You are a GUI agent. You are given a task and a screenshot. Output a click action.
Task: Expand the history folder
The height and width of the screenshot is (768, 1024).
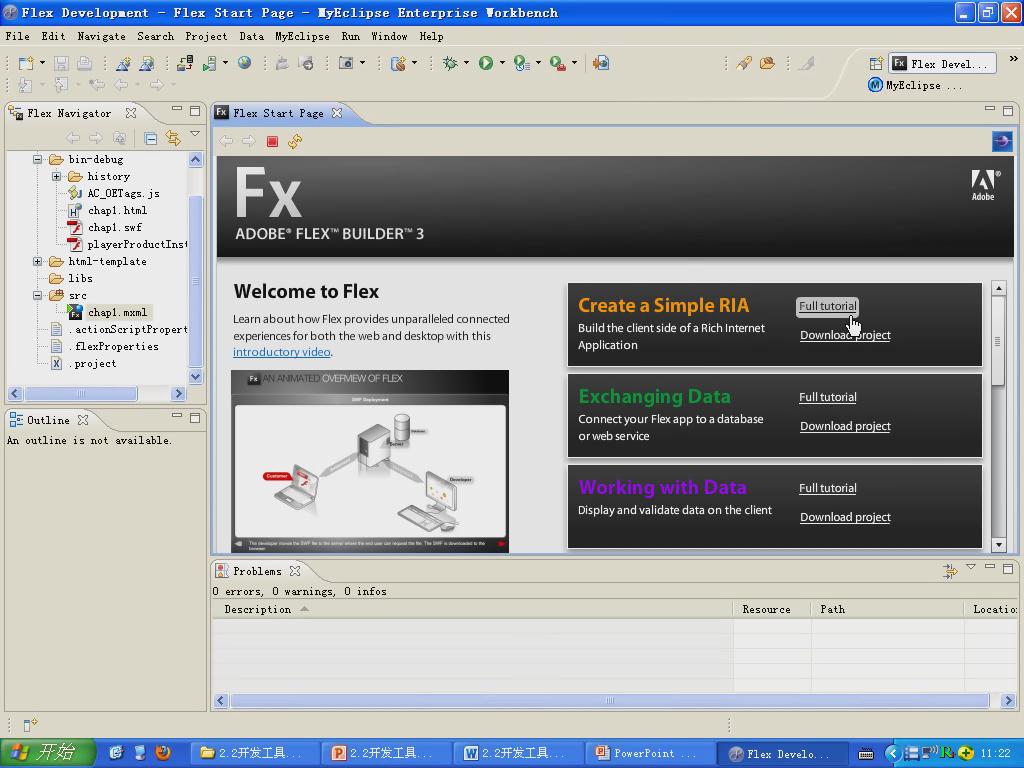56,176
